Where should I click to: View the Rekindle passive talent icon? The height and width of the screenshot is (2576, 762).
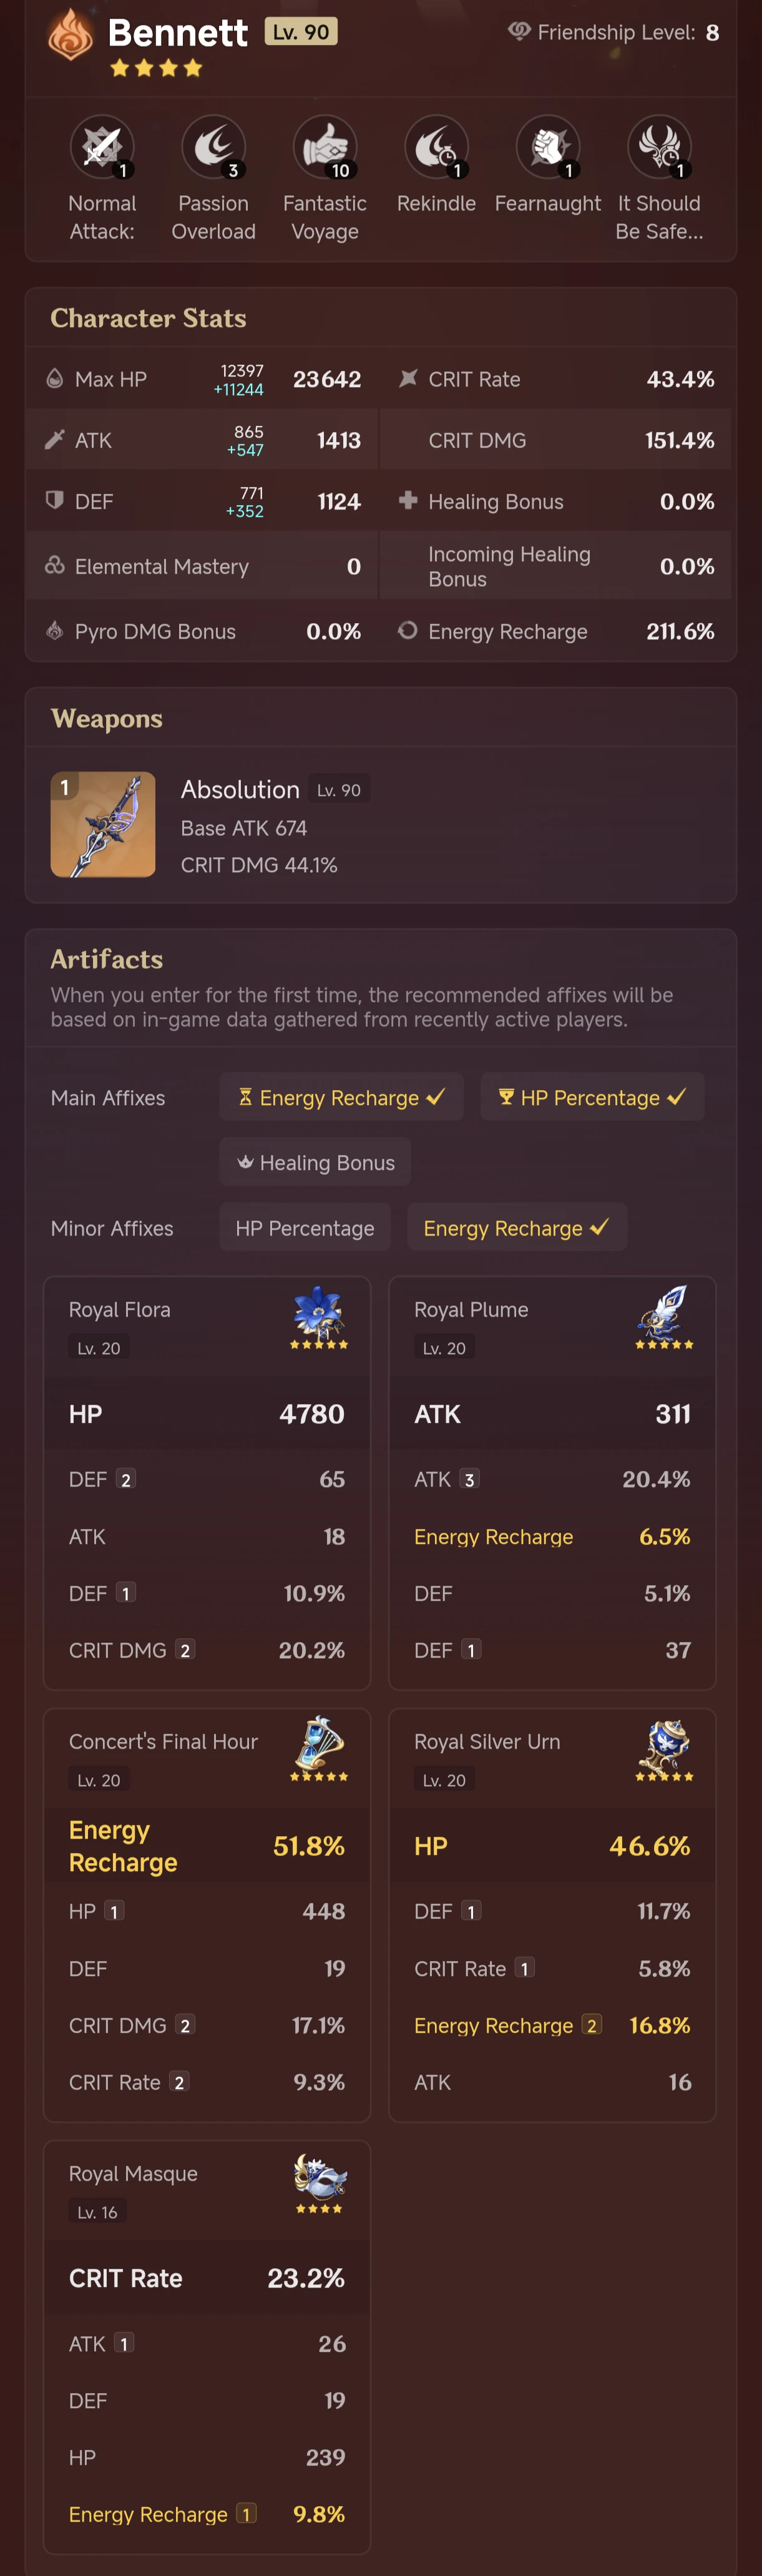436,146
